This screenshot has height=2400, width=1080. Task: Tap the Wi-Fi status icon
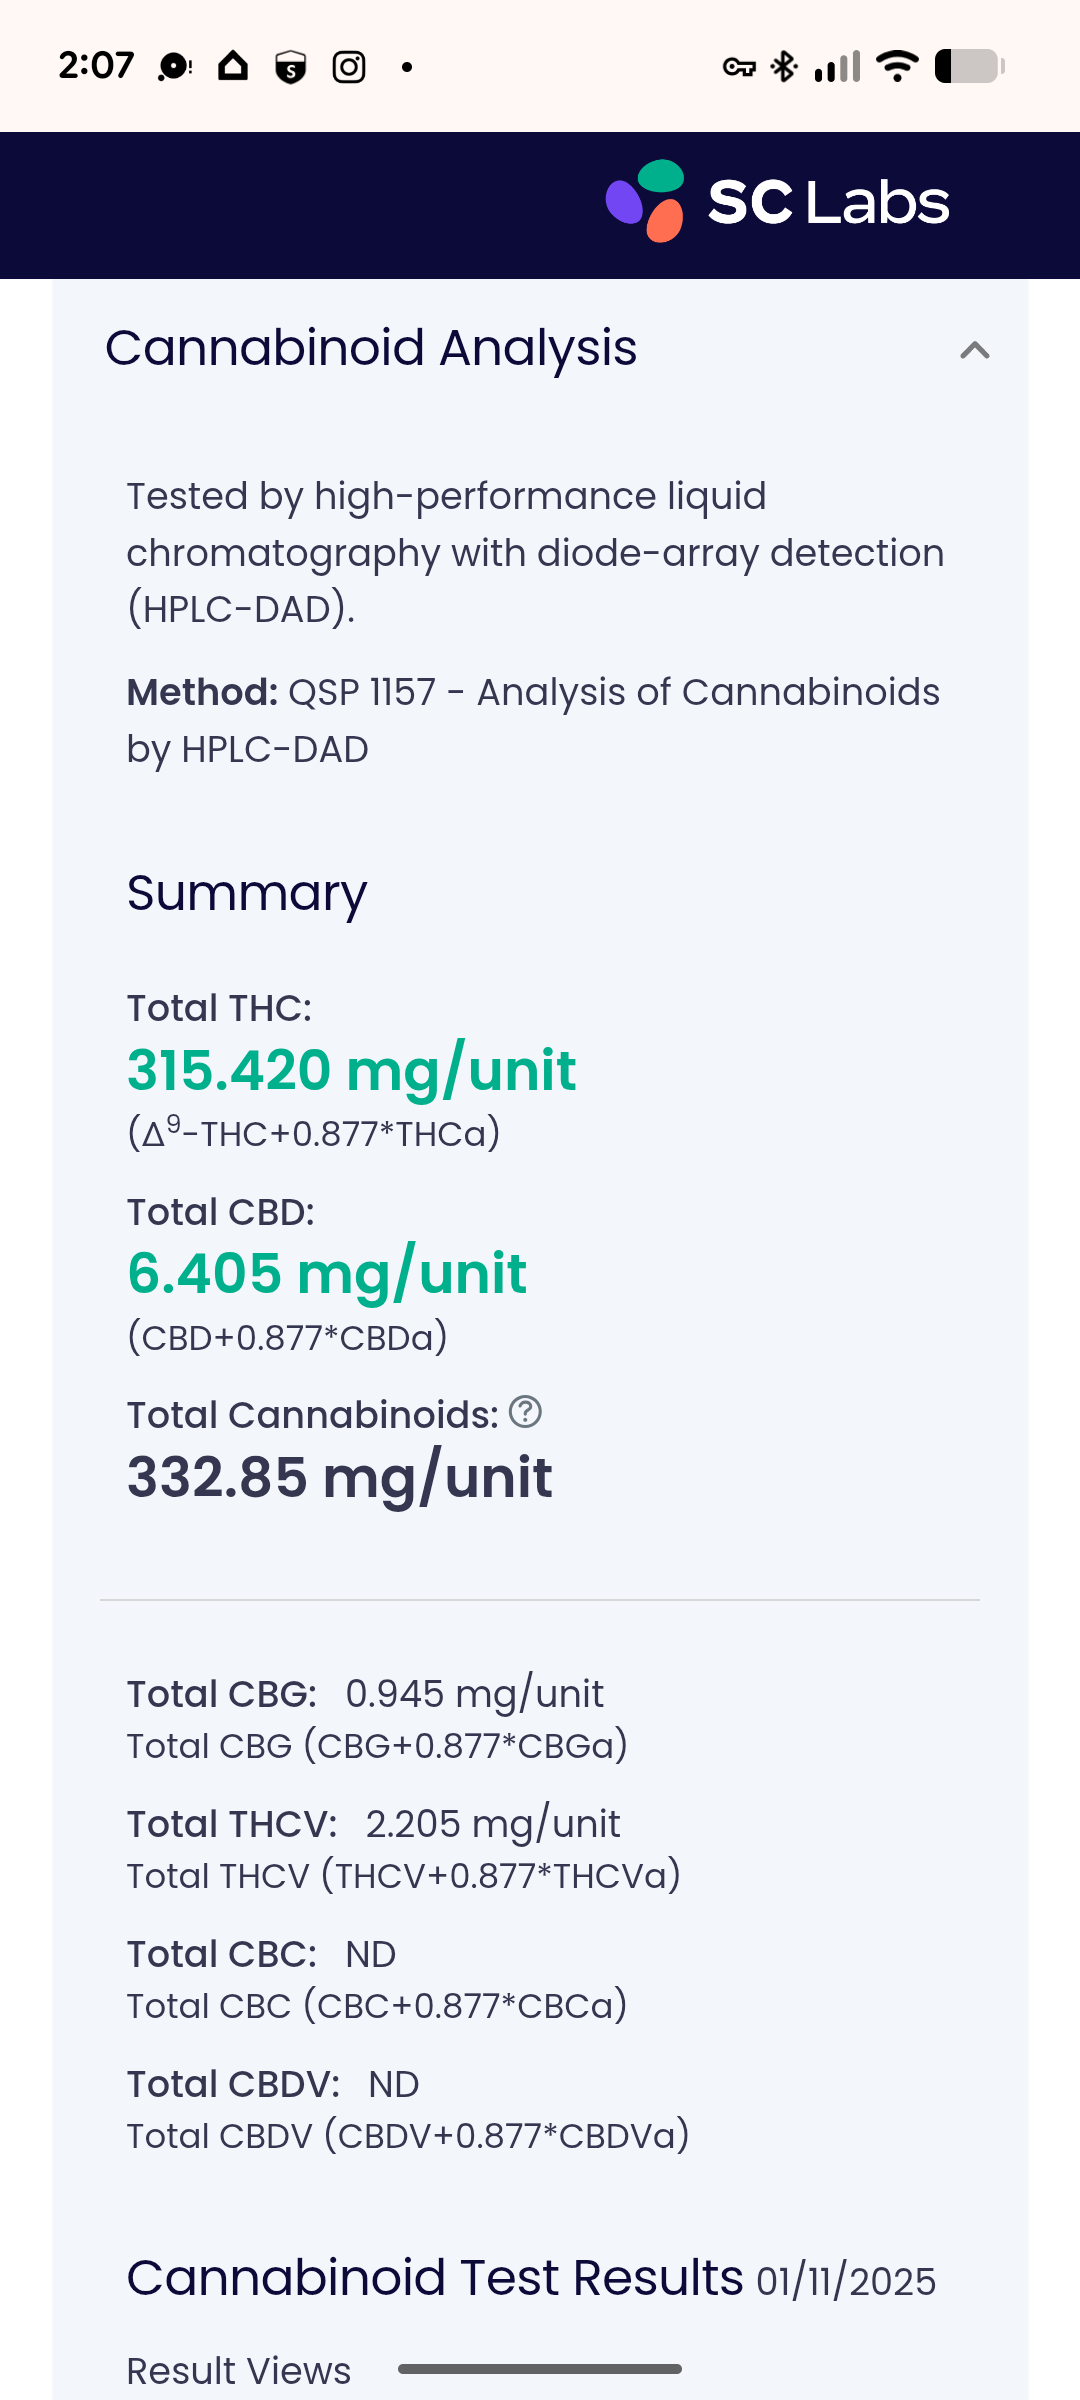[897, 67]
